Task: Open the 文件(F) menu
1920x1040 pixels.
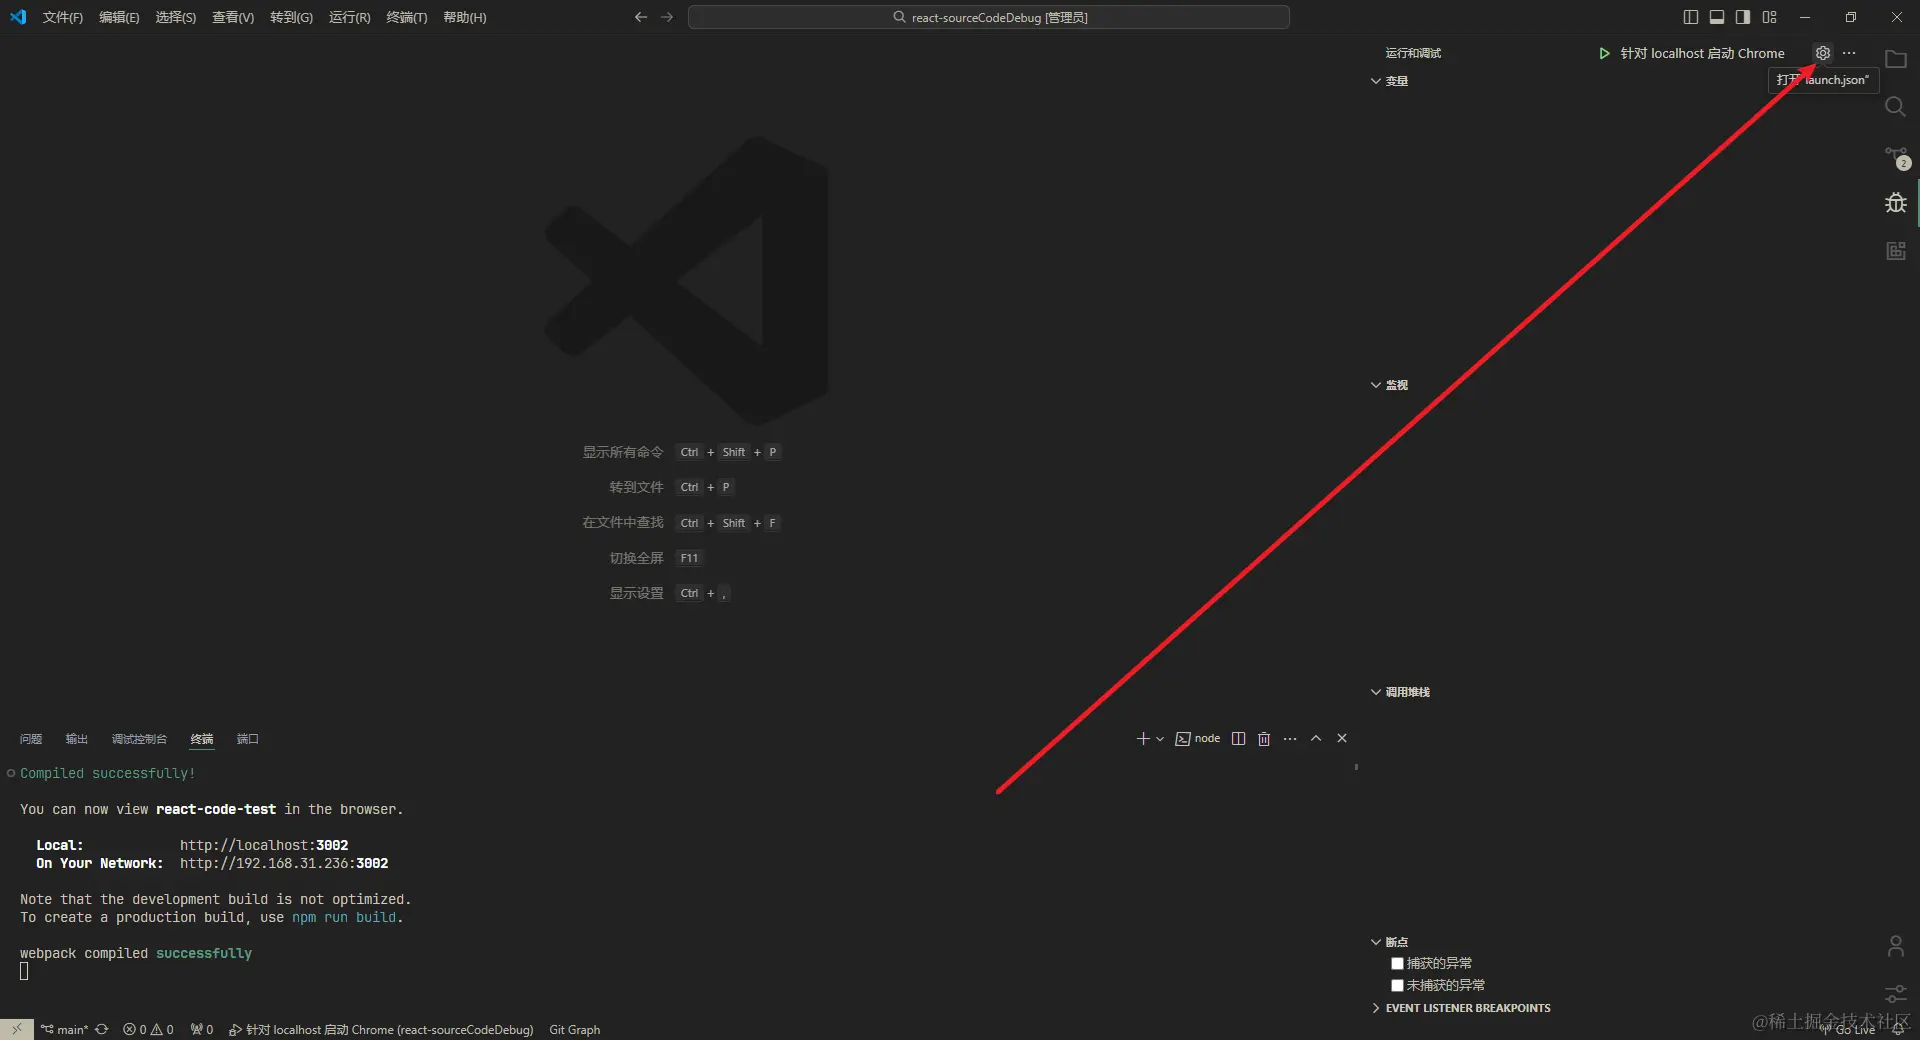Action: (x=63, y=17)
